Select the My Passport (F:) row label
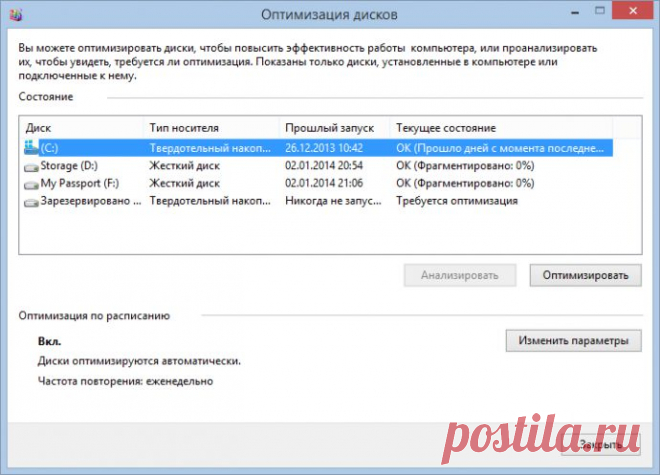 80,183
